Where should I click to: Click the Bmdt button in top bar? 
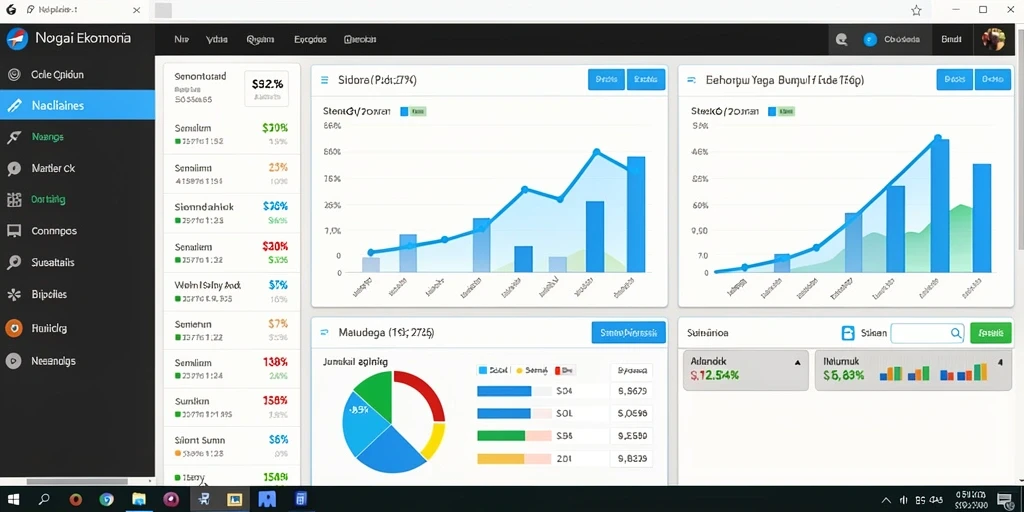coord(951,39)
